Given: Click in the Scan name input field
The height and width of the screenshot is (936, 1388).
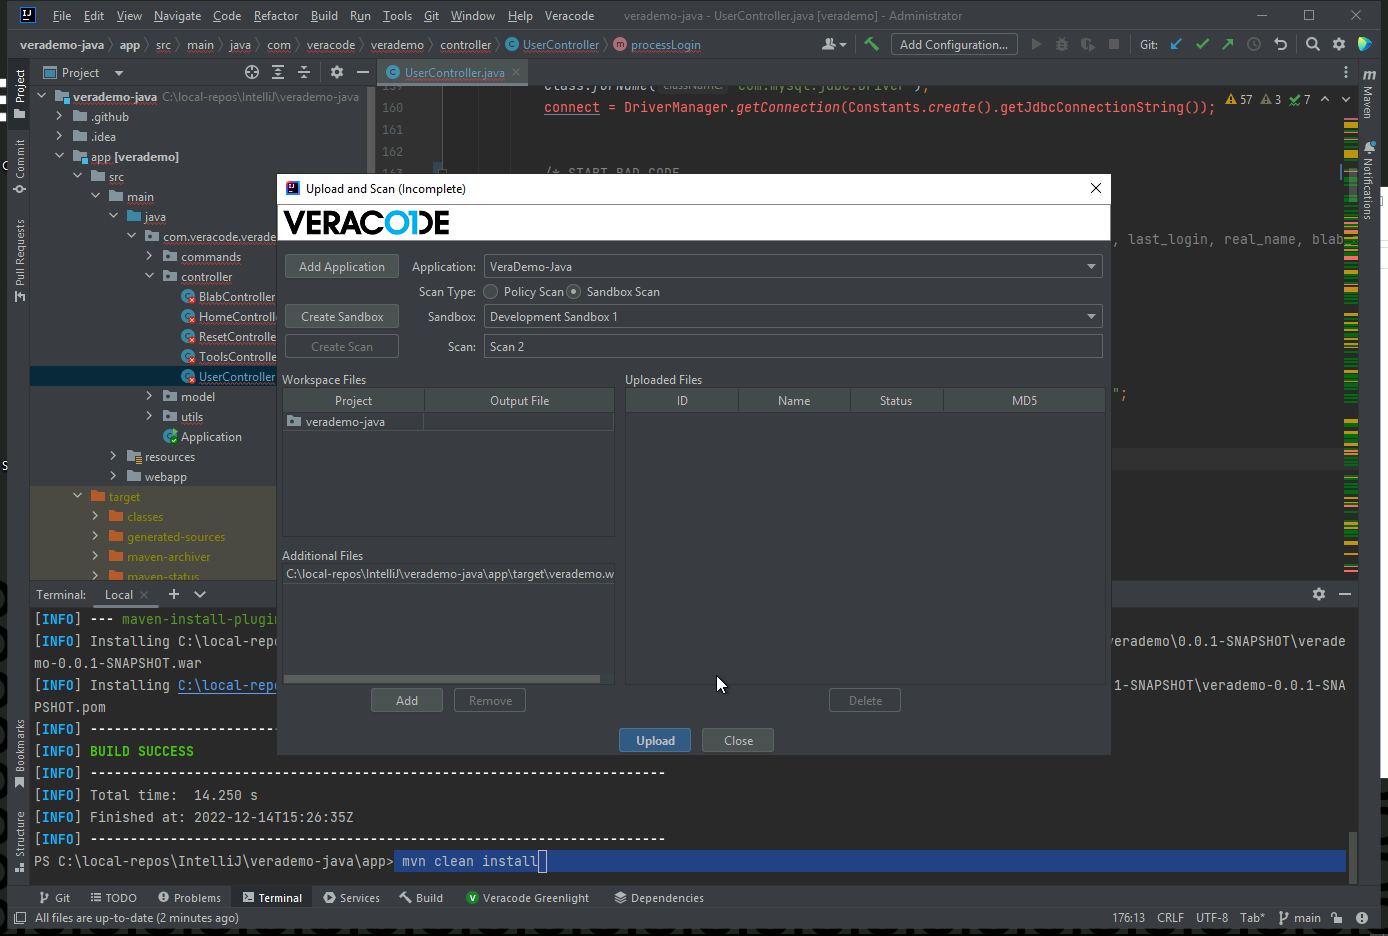Looking at the screenshot, I should (x=793, y=347).
